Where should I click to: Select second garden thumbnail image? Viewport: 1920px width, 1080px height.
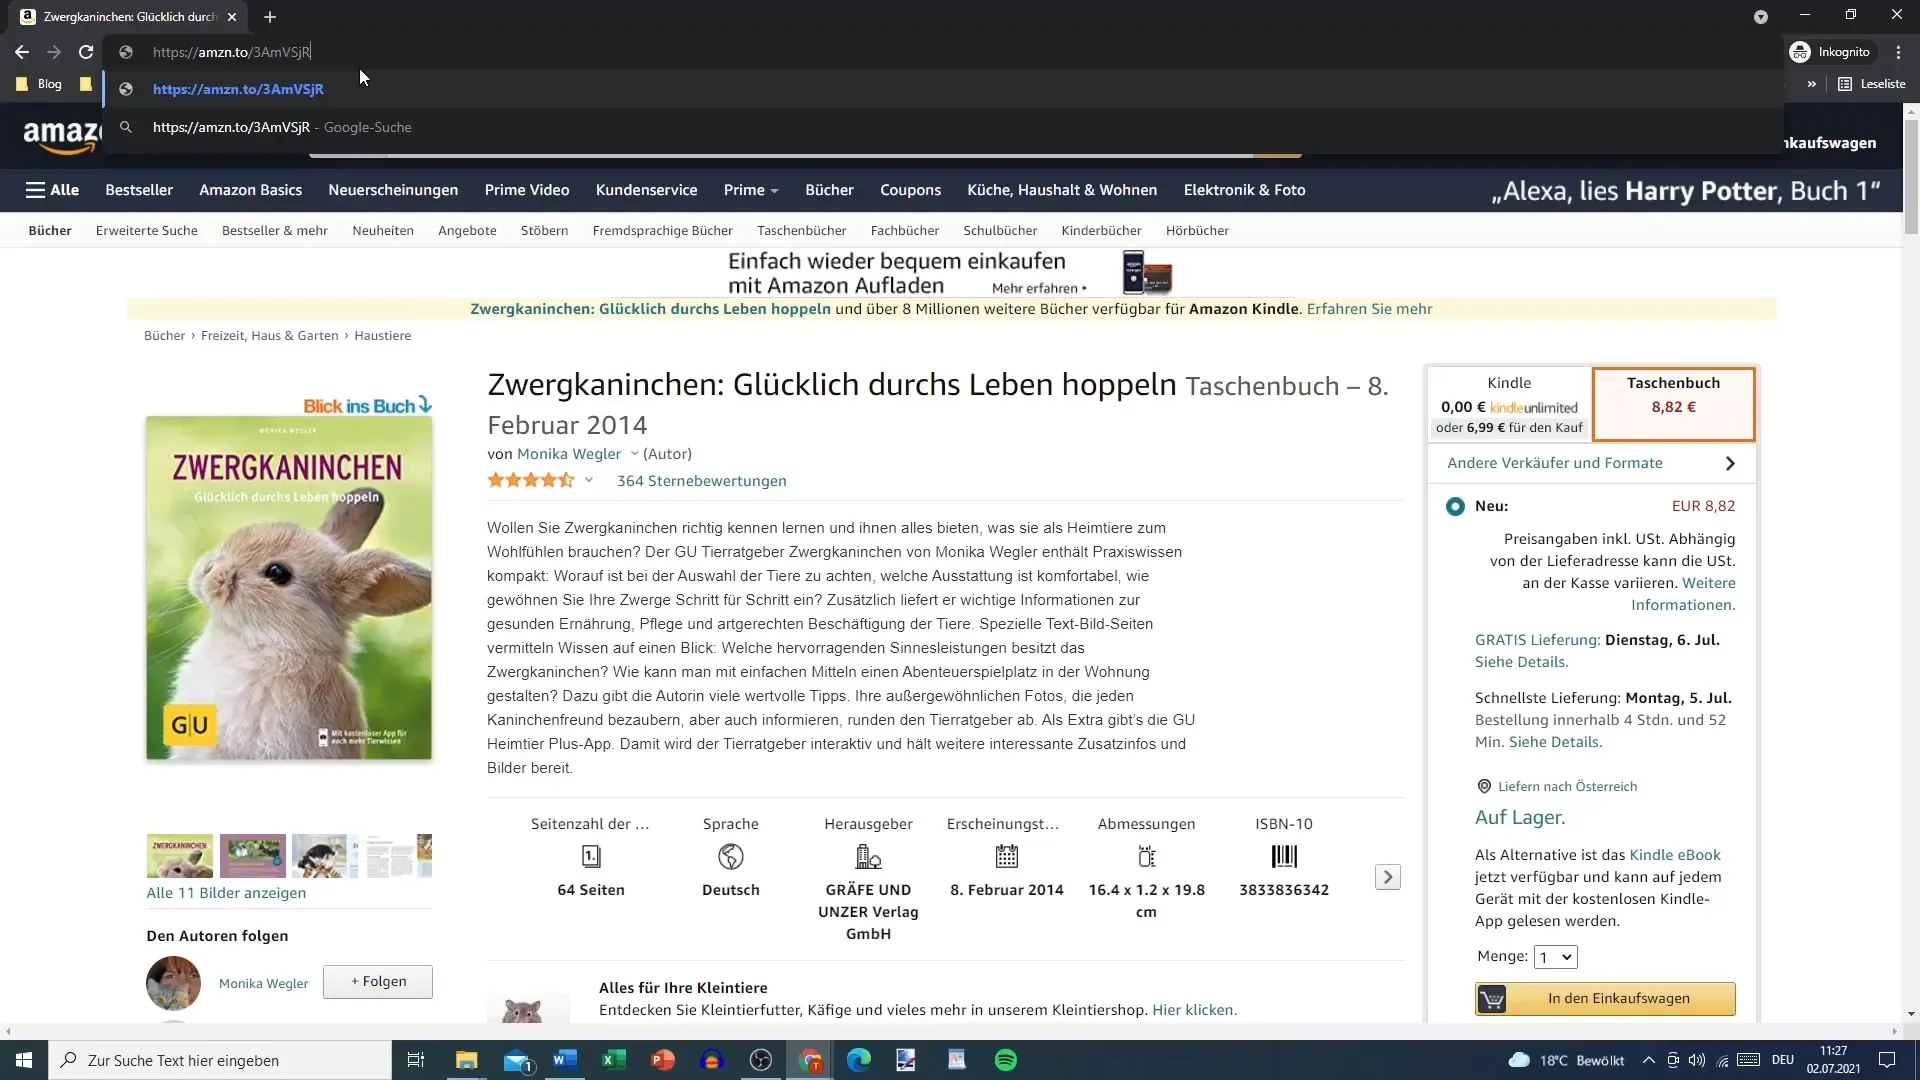tap(252, 856)
